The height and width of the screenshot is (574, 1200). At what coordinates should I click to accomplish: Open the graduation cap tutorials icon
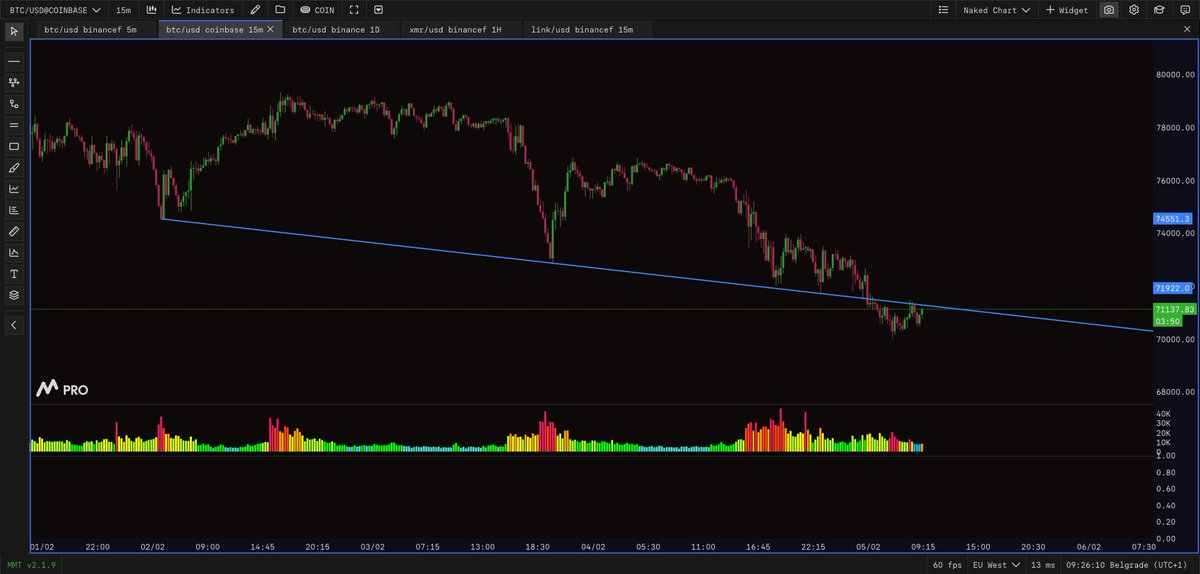coord(1159,10)
